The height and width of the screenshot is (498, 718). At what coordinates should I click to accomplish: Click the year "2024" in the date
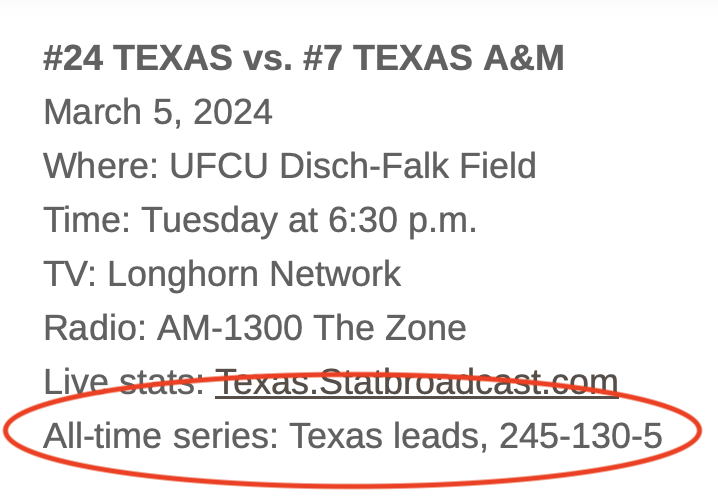click(x=233, y=112)
